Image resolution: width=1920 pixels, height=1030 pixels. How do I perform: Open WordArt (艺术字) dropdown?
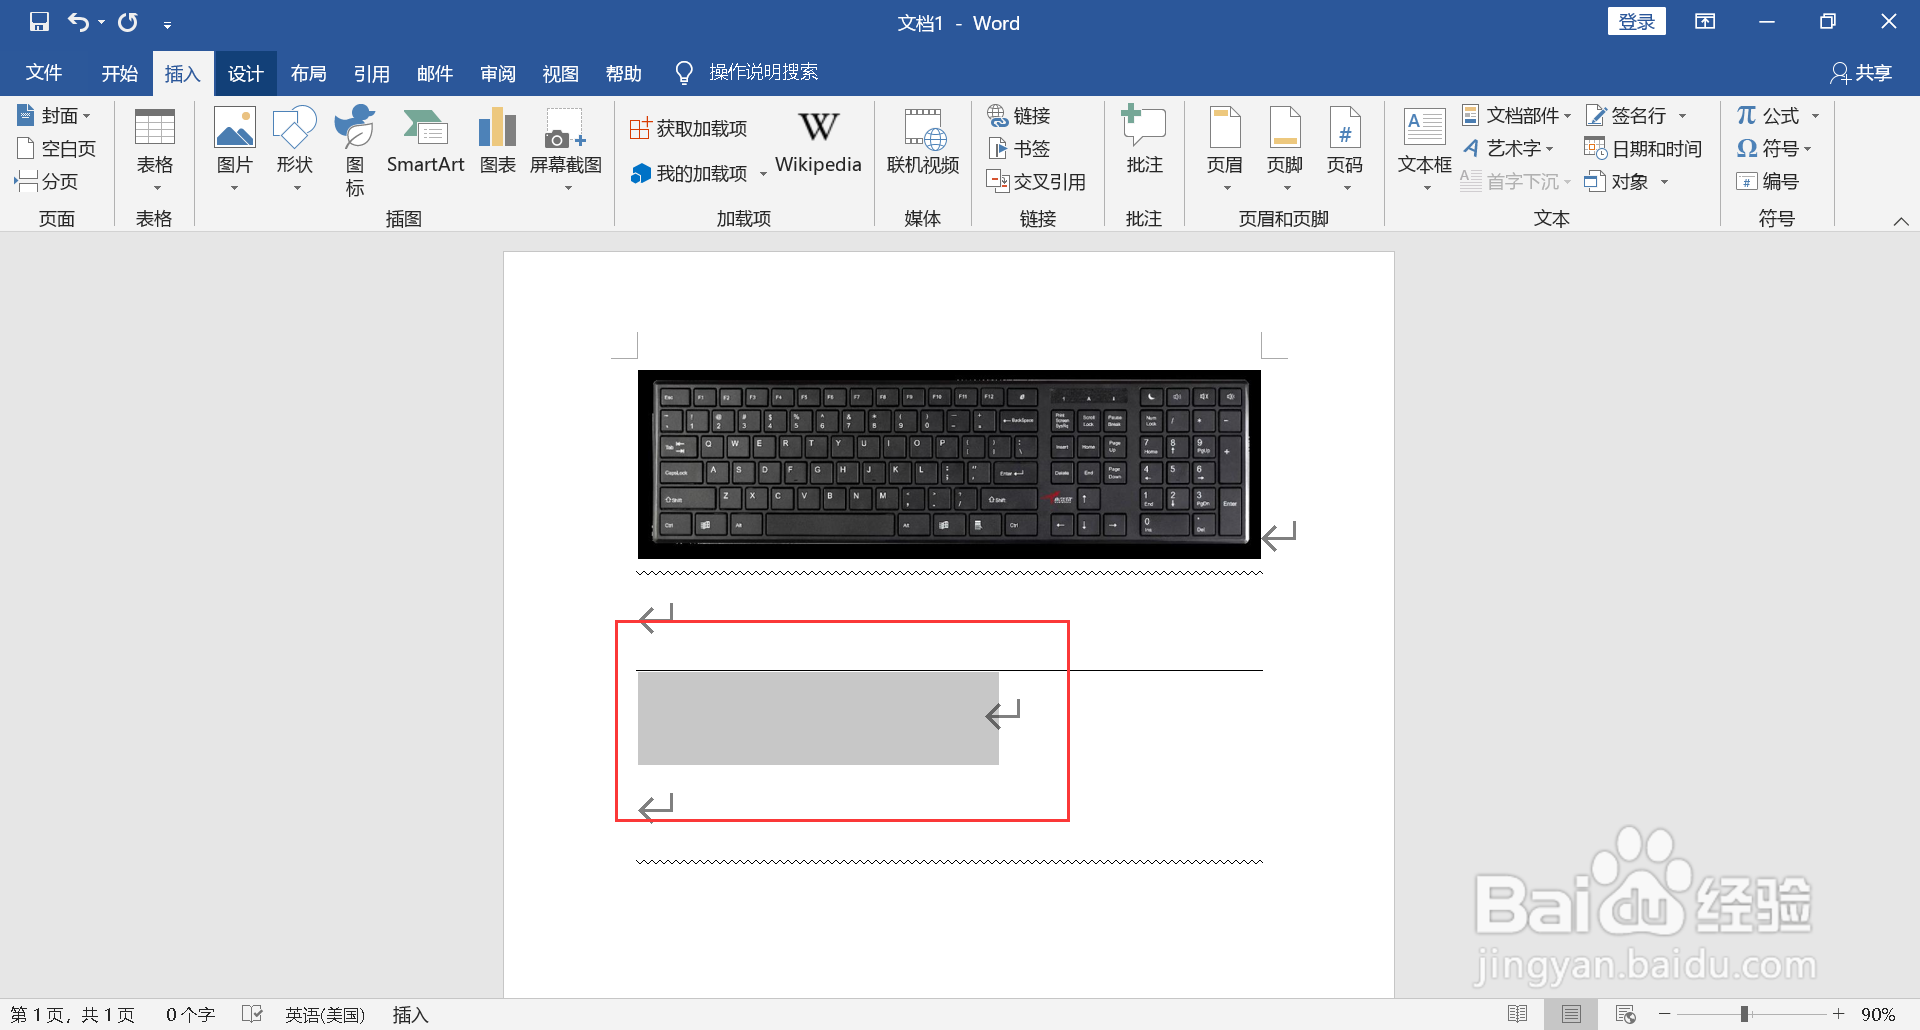[1509, 149]
